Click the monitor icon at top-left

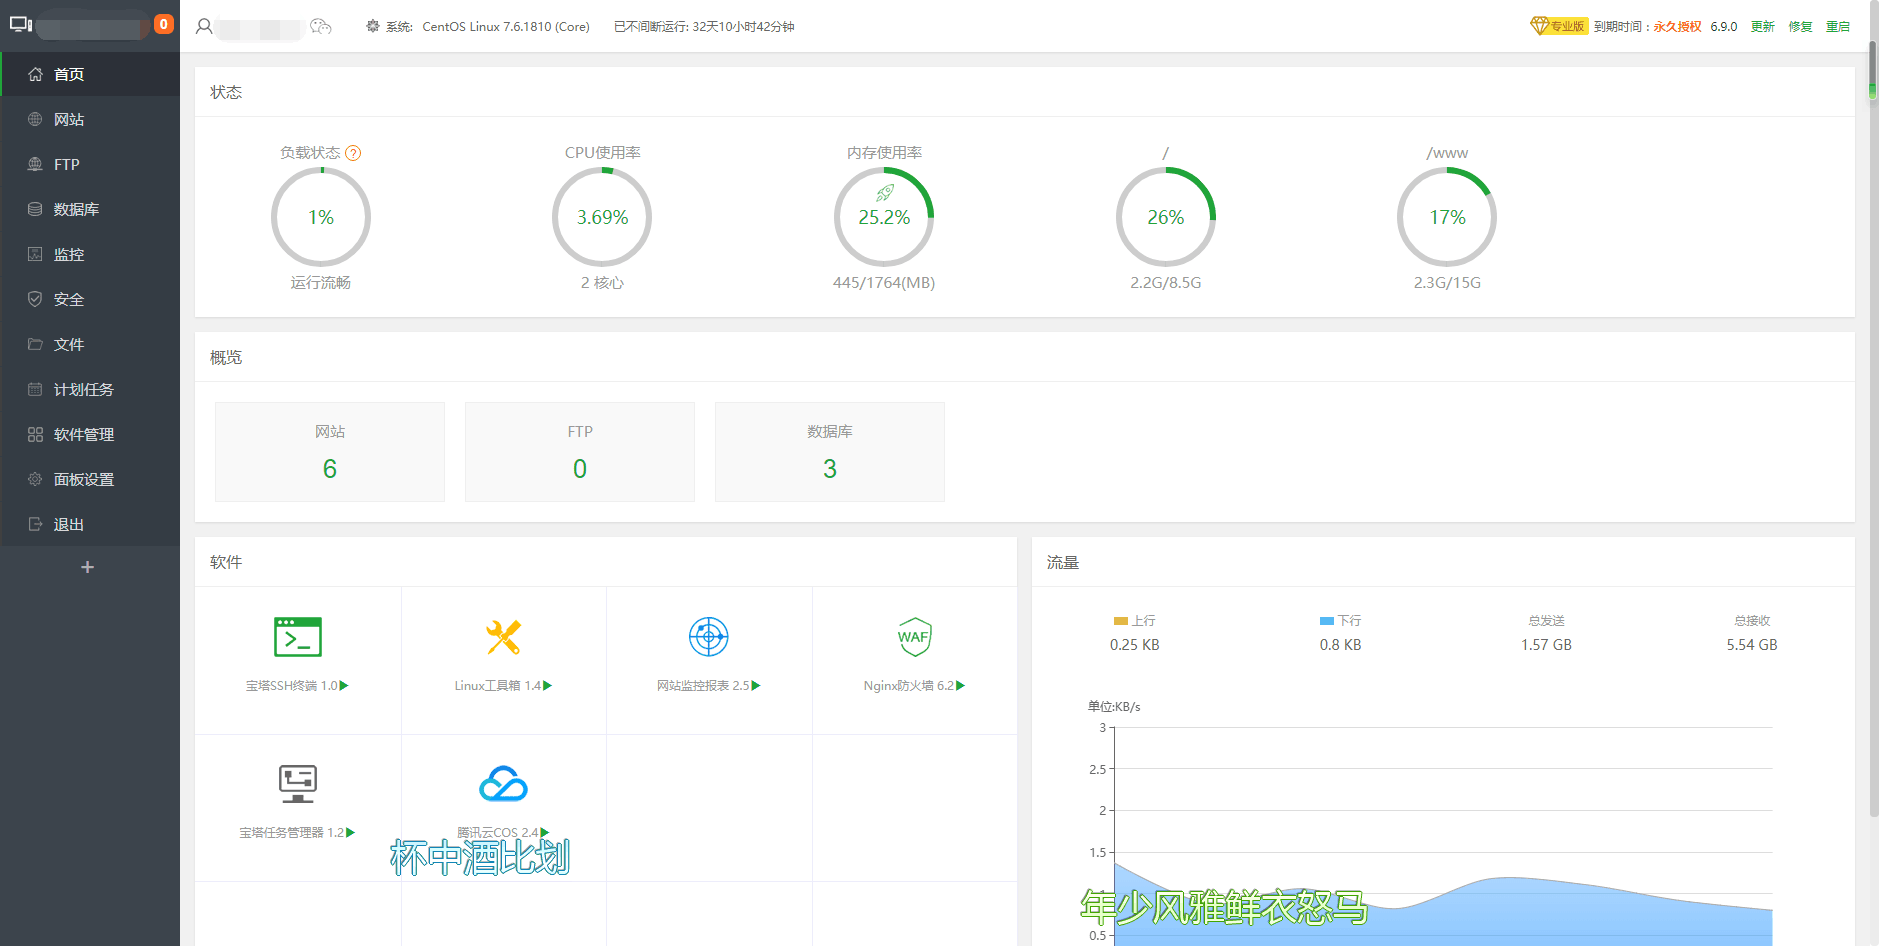tap(21, 24)
